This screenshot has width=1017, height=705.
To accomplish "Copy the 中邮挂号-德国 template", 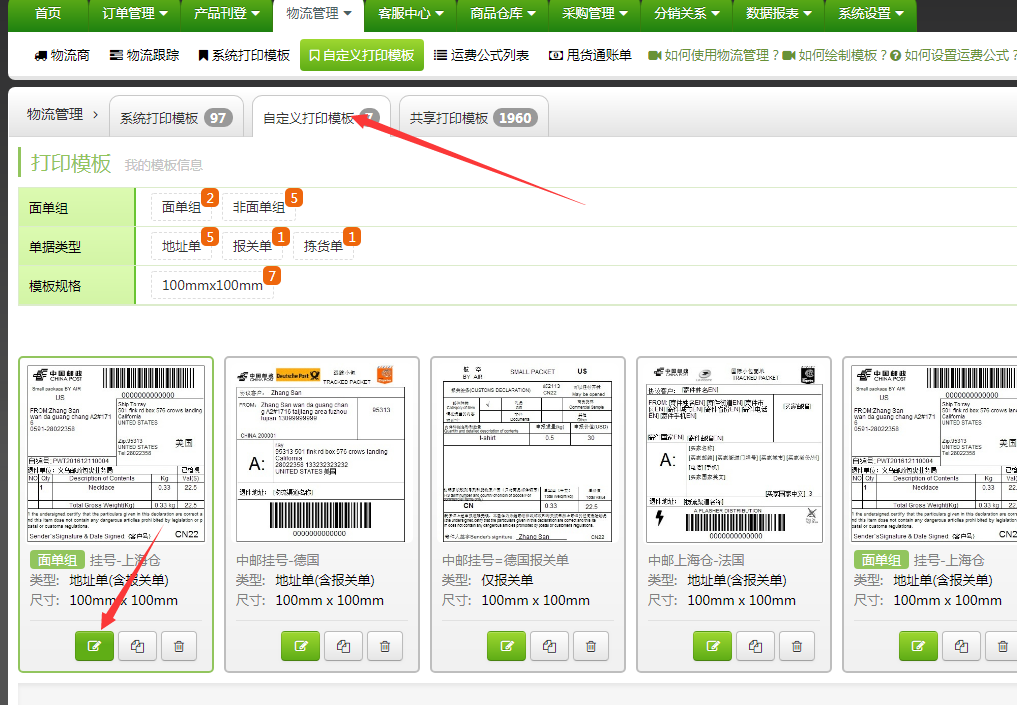I will coord(343,646).
